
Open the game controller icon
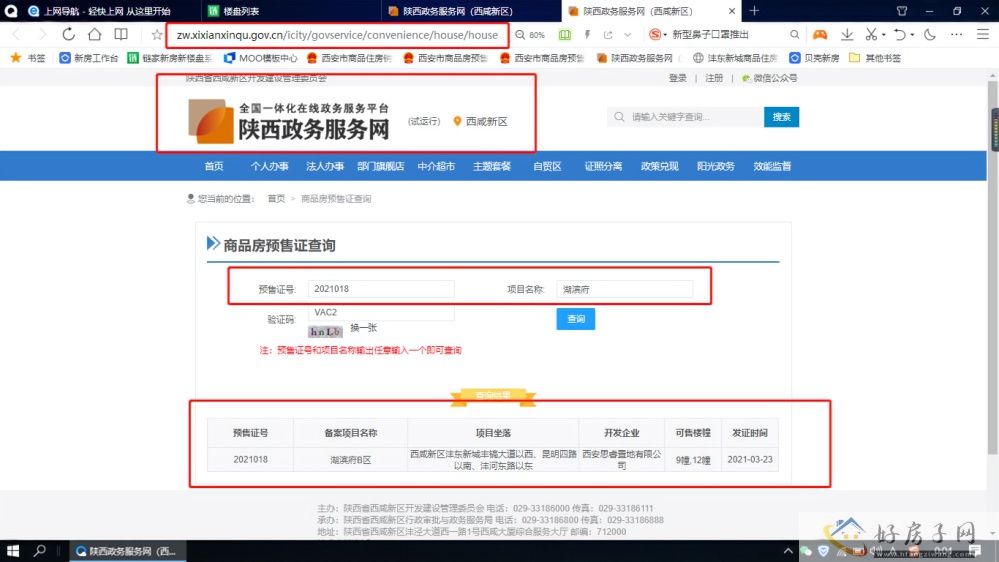[x=820, y=34]
